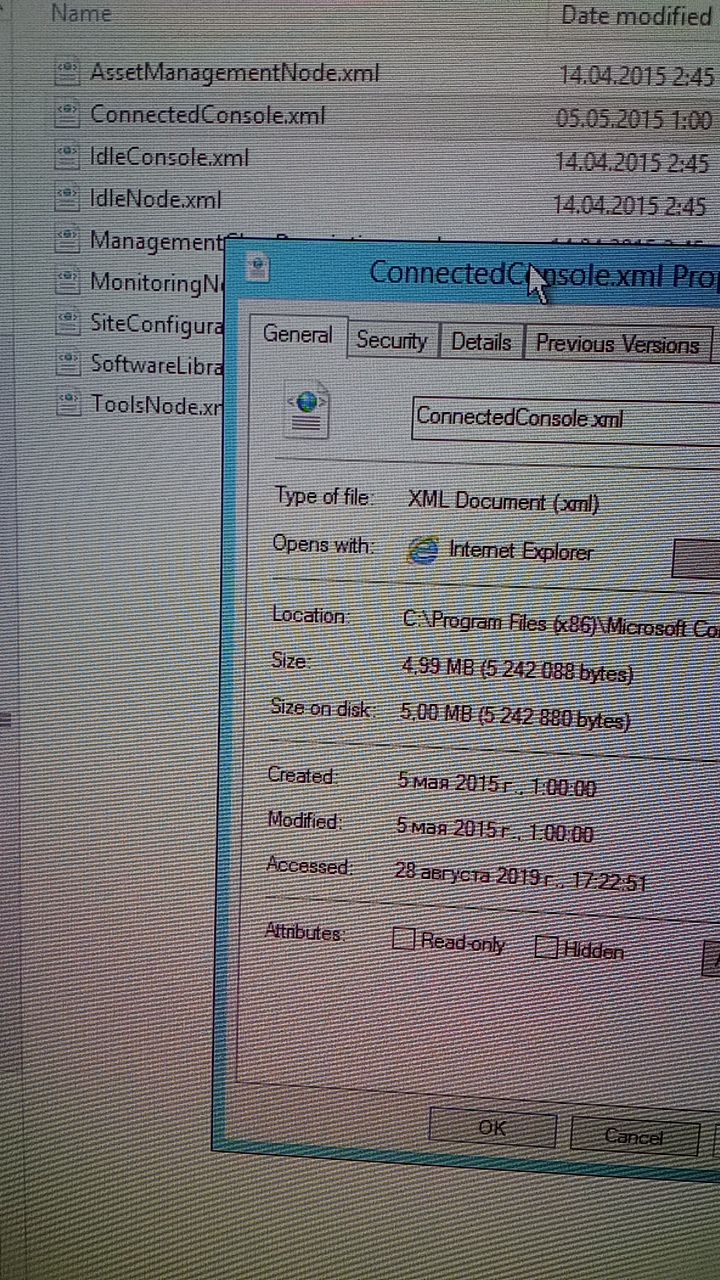Screen dimensions: 720x1280
Task: Click the ToolsNode.xml file icon
Action: (x=67, y=404)
